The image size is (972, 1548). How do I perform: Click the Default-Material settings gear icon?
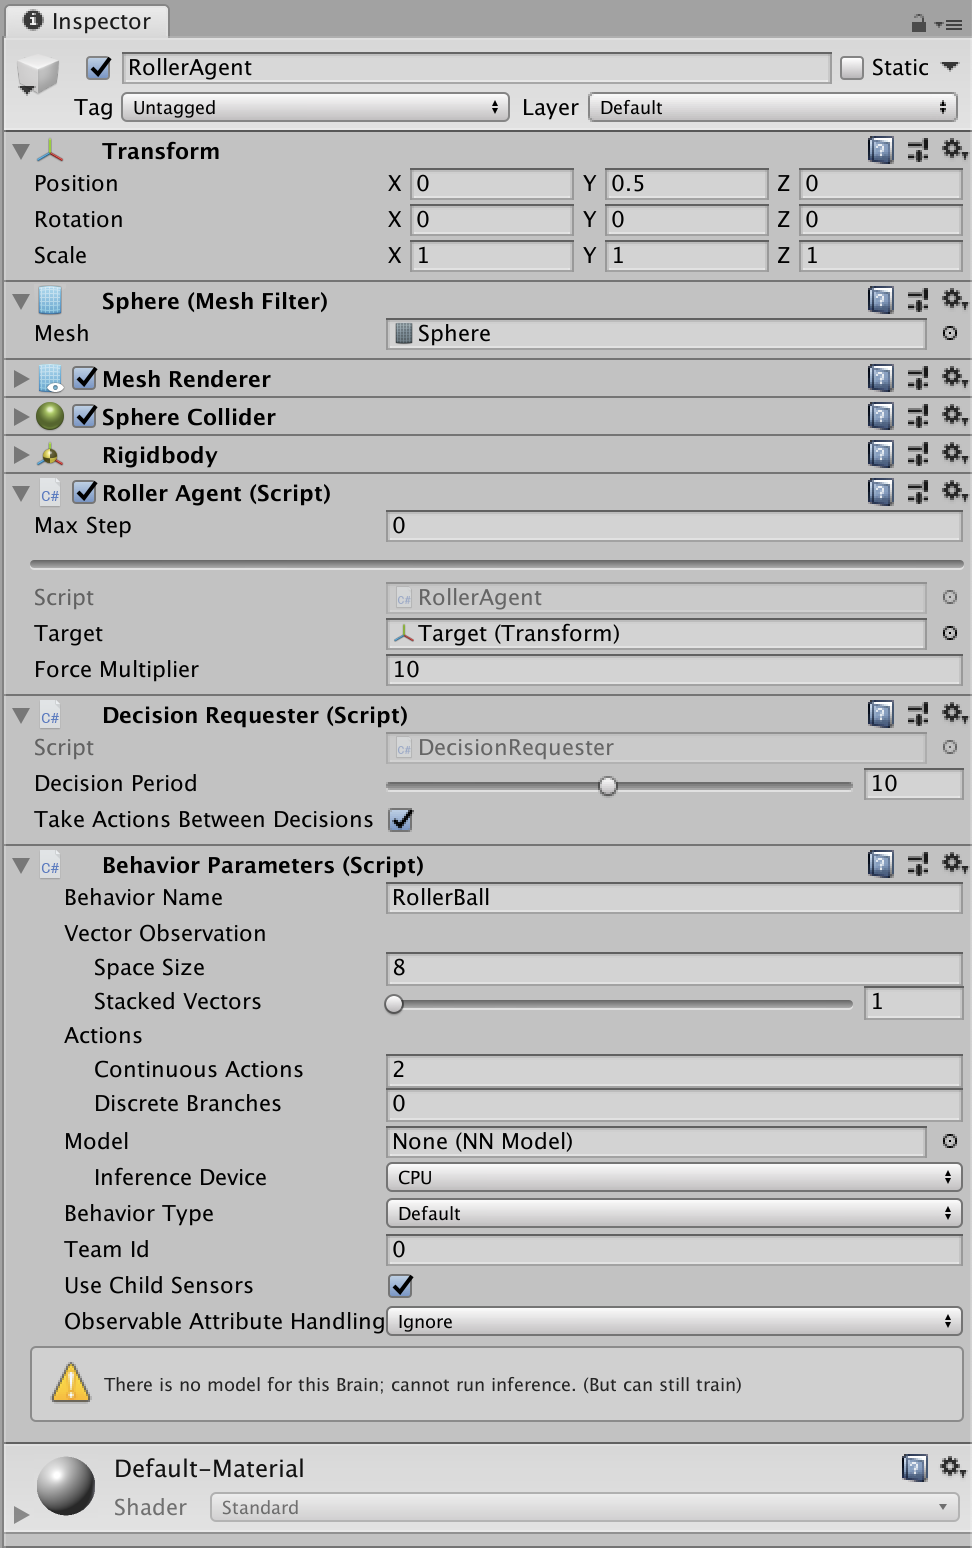948,1468
